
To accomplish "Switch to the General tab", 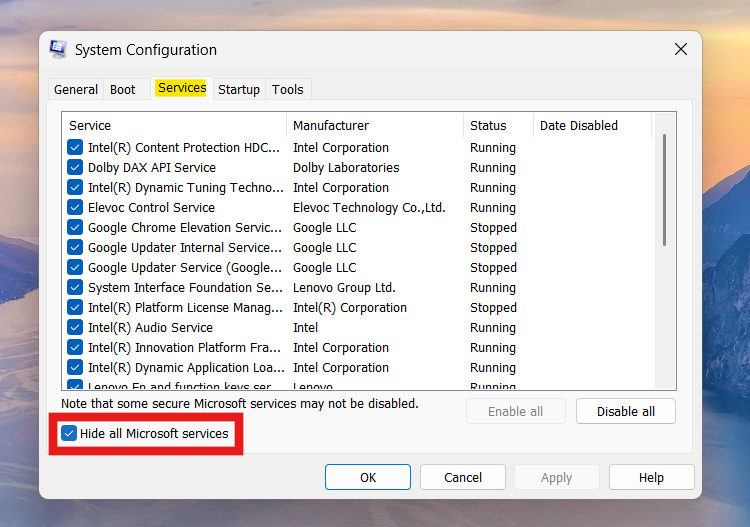I will [x=76, y=89].
